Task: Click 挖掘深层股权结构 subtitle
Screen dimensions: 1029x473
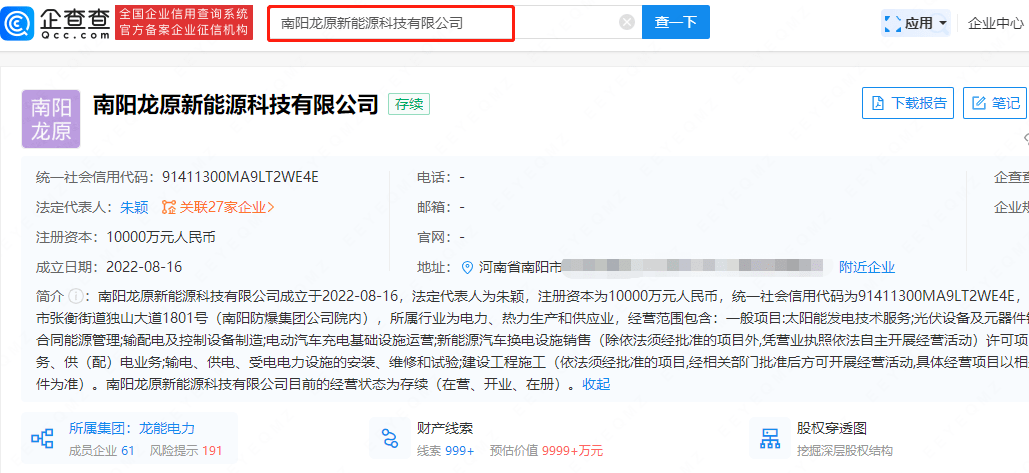Action: click(x=845, y=451)
